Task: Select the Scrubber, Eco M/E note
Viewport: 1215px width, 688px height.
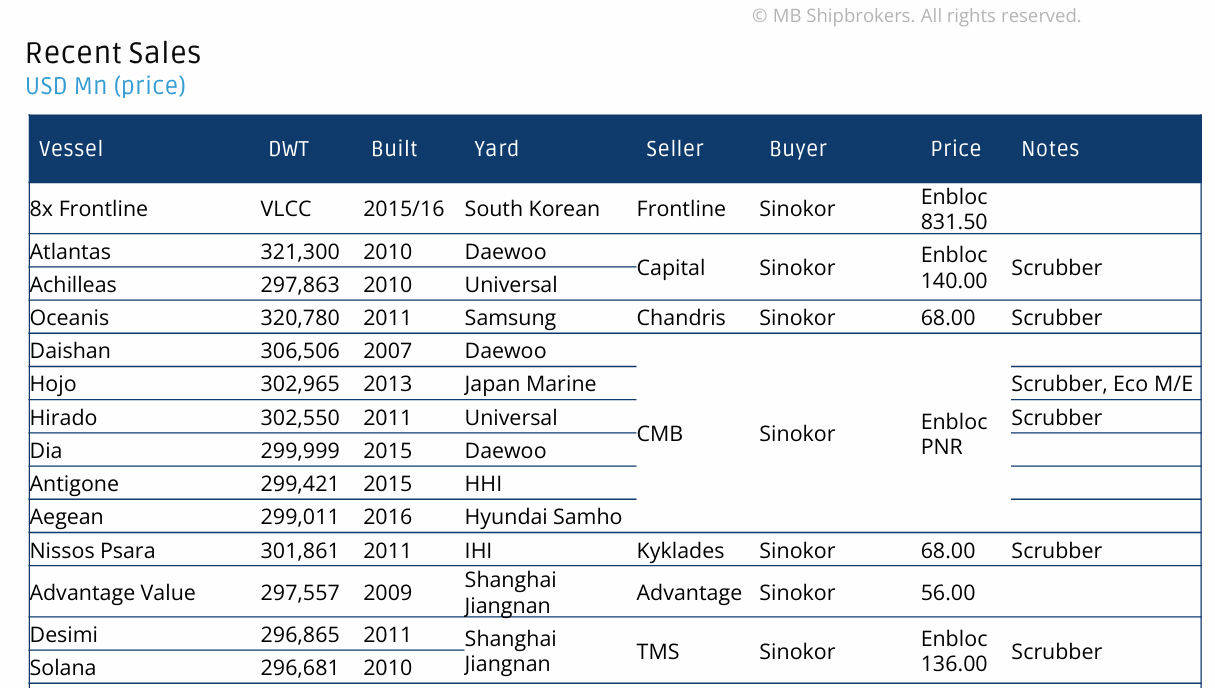Action: click(x=1102, y=384)
